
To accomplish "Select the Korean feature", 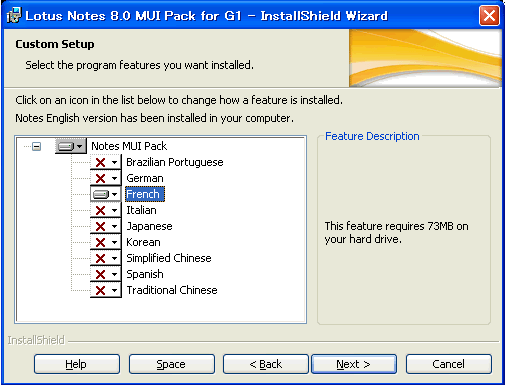I will (143, 242).
